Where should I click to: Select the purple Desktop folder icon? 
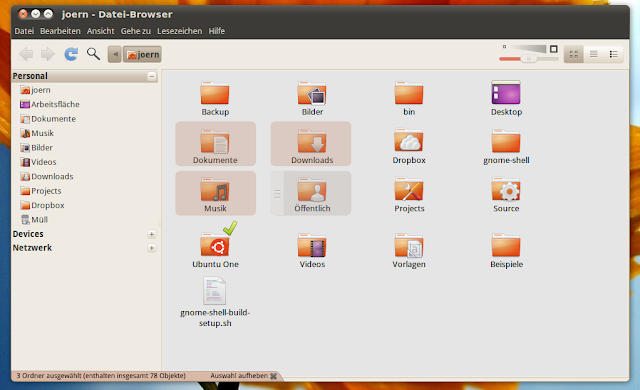[506, 93]
